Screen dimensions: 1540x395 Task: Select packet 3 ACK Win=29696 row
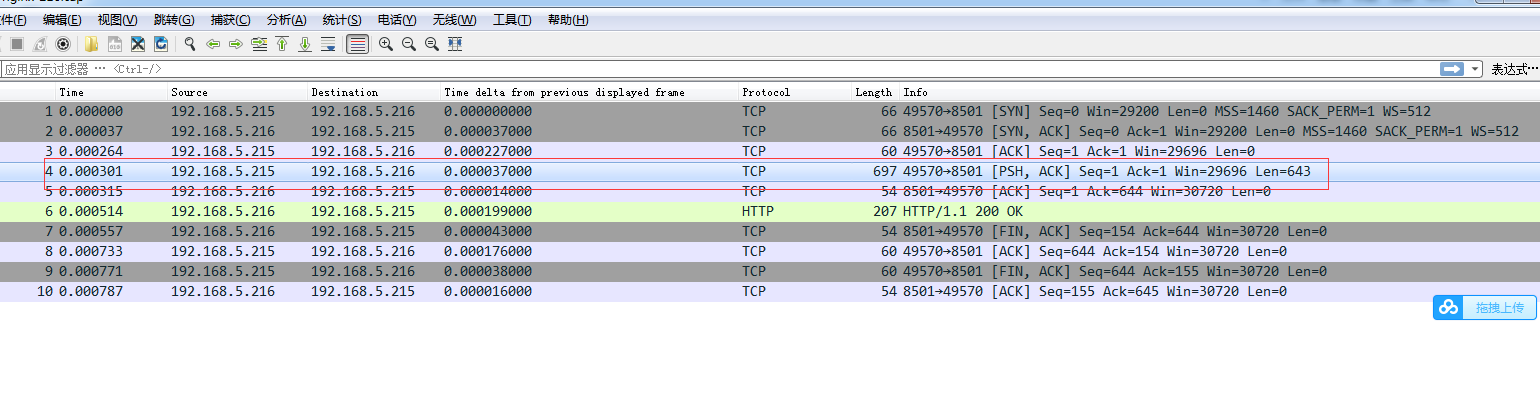770,151
